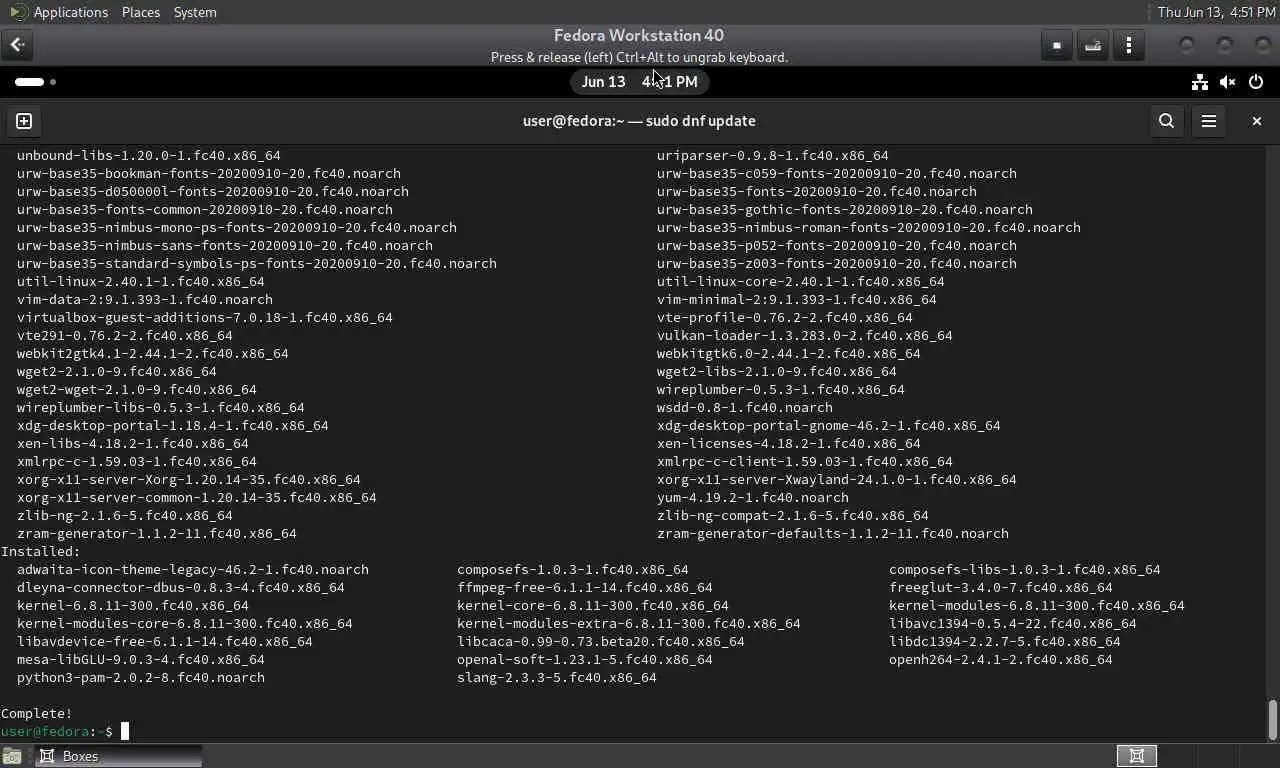Viewport: 1280px width, 768px height.
Task: Click the muted volume icon in Fedora panel
Action: point(1228,82)
